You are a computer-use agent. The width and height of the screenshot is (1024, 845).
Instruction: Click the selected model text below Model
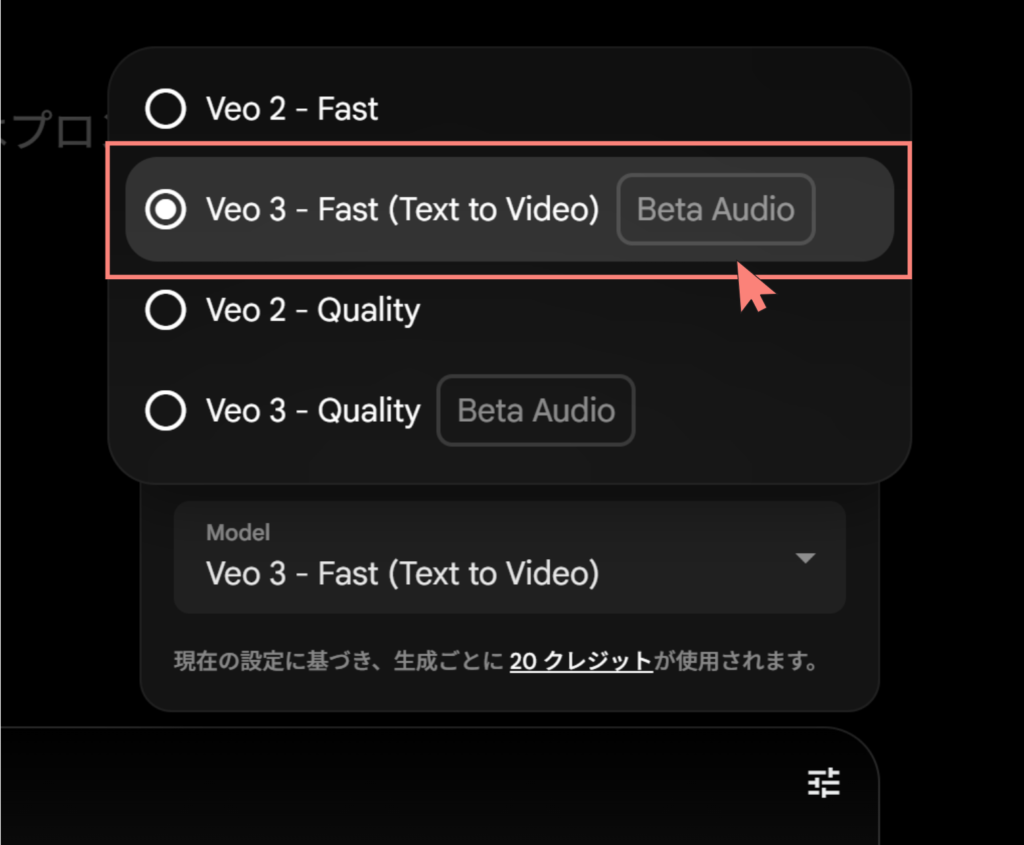tap(402, 573)
